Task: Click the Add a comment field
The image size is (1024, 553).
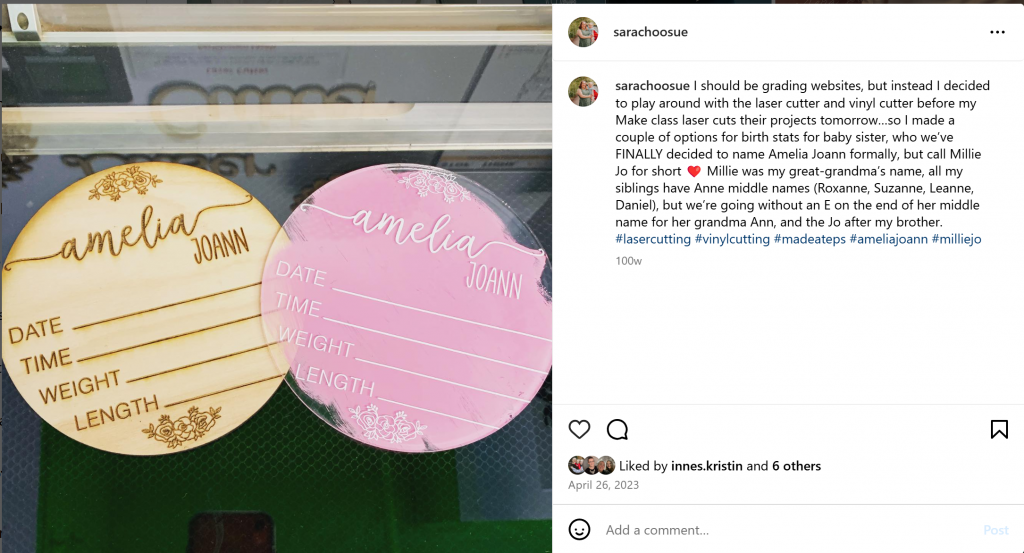Action: (x=784, y=530)
